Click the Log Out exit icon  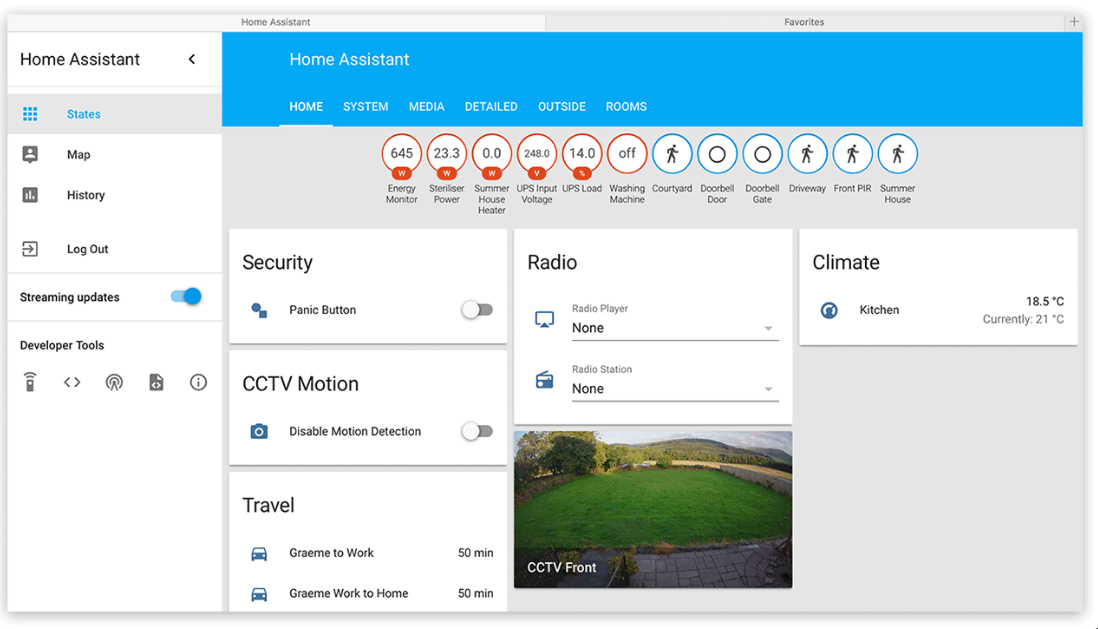[x=30, y=249]
